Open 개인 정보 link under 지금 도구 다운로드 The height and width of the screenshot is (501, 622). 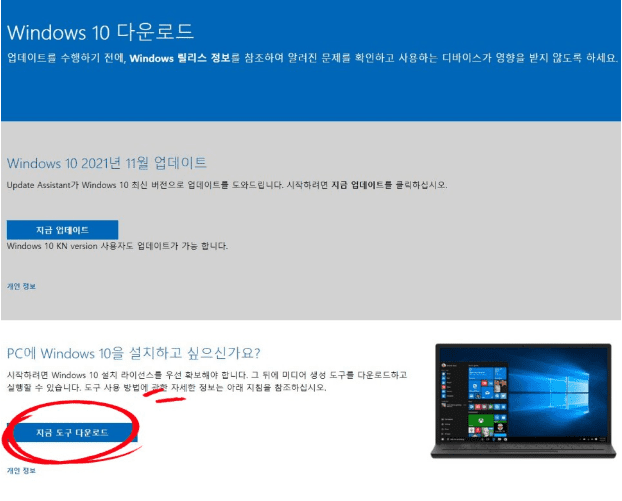(x=21, y=471)
